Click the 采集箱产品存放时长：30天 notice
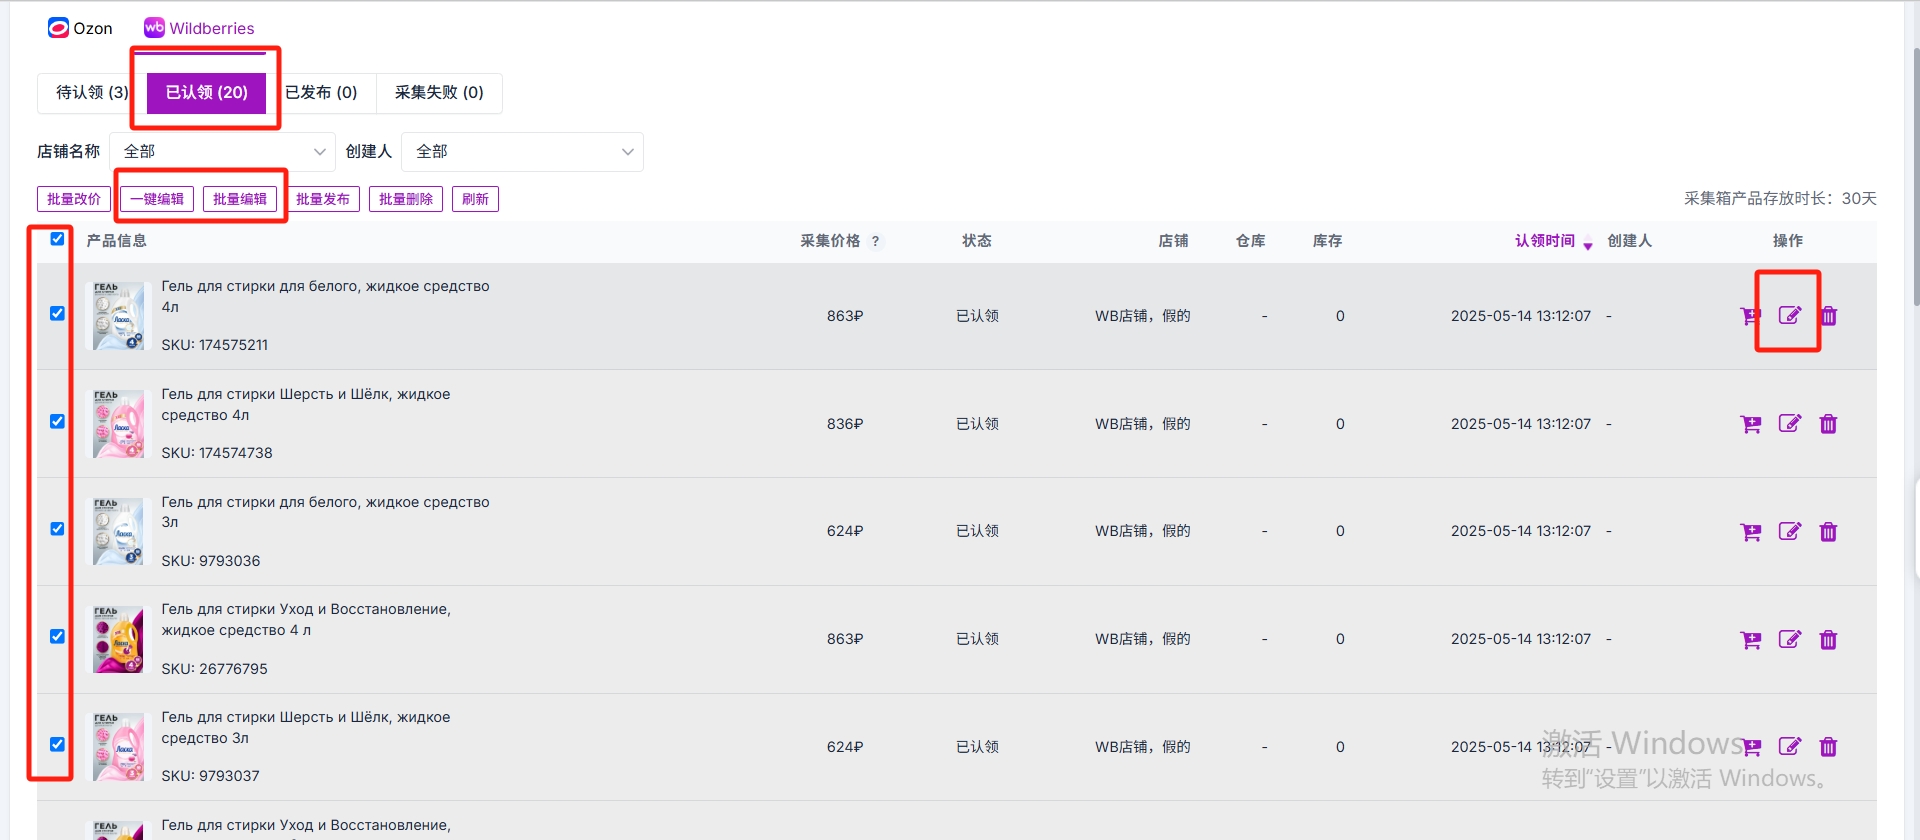This screenshot has width=1920, height=840. [x=1780, y=198]
